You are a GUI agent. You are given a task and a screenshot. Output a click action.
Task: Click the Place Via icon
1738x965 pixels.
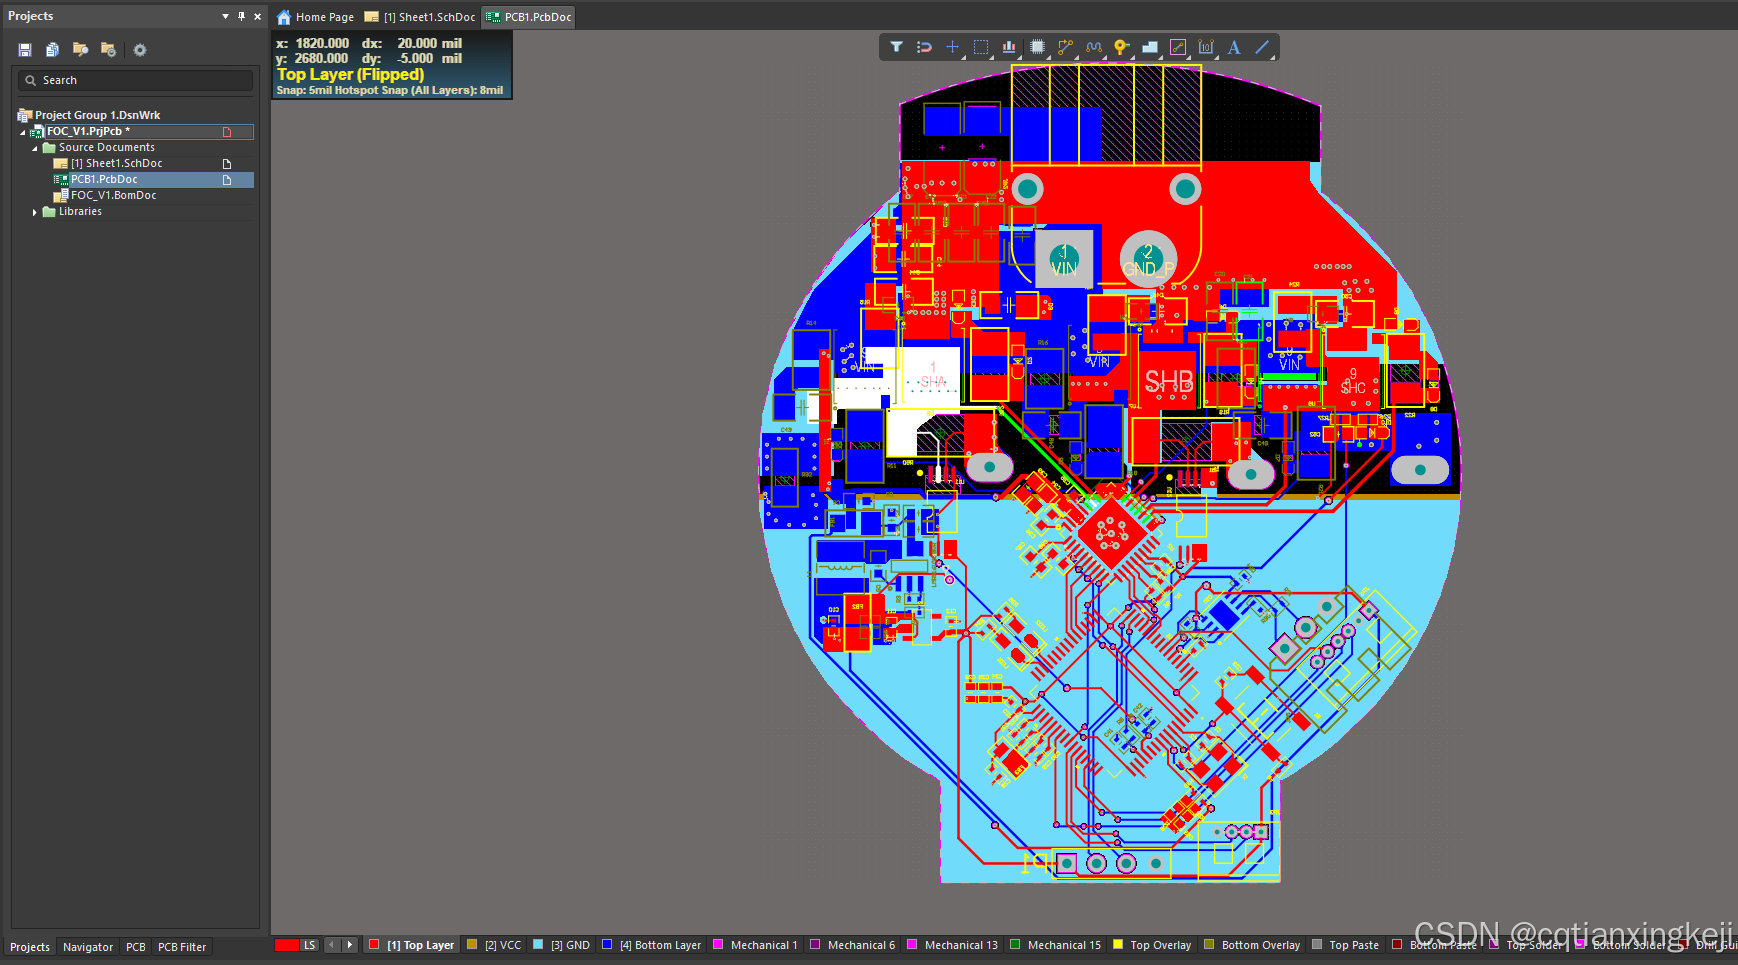pyautogui.click(x=1121, y=47)
